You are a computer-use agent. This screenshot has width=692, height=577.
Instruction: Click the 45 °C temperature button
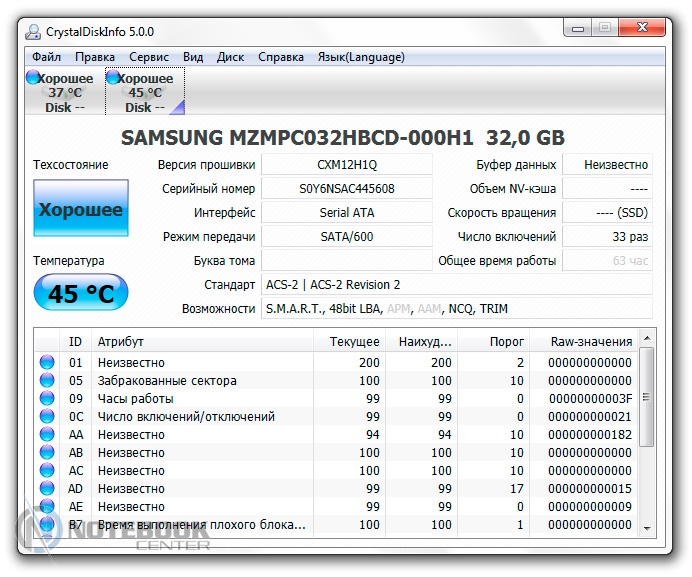coord(81,295)
